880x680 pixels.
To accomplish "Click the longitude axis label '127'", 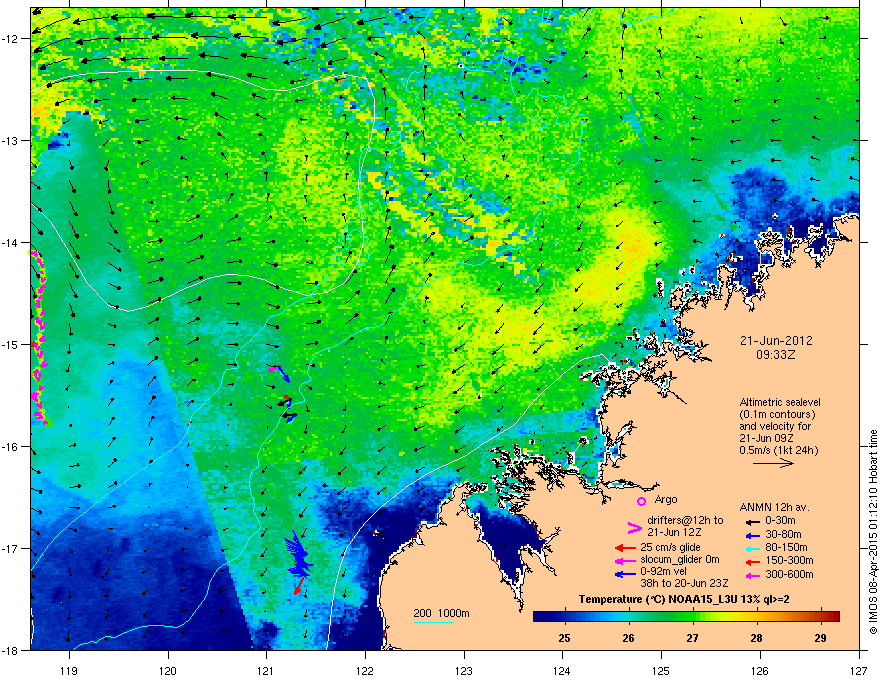I will tap(859, 671).
